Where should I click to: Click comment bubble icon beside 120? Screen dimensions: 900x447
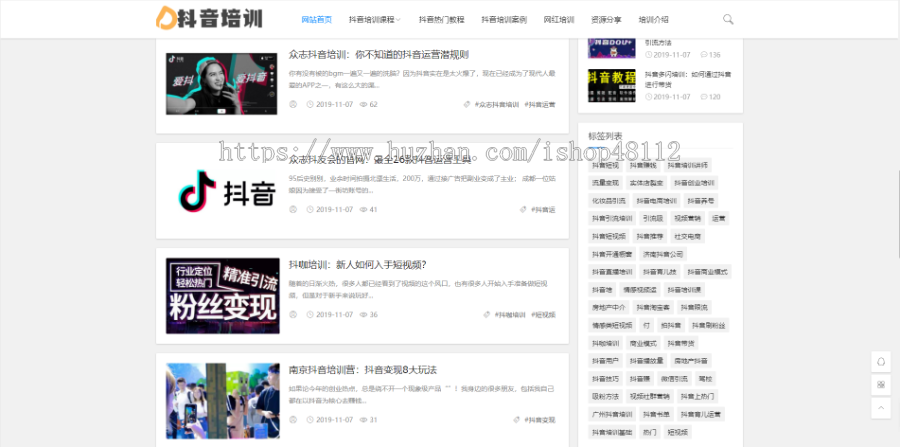pos(704,97)
